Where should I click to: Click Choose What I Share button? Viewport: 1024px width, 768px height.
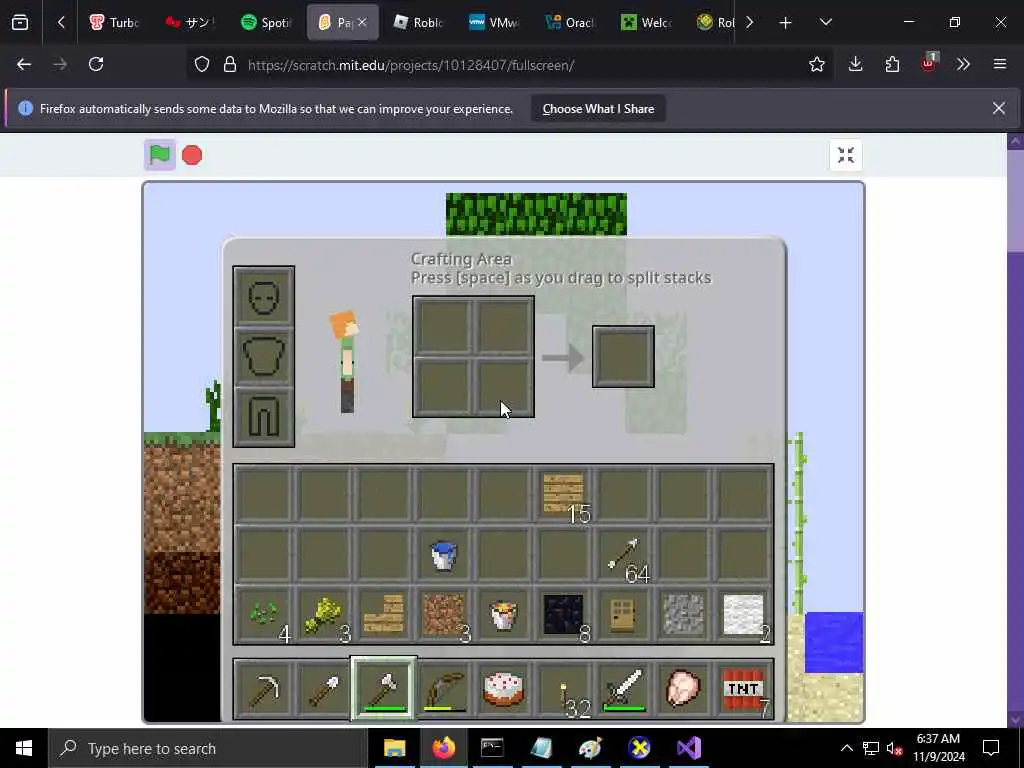click(x=598, y=109)
